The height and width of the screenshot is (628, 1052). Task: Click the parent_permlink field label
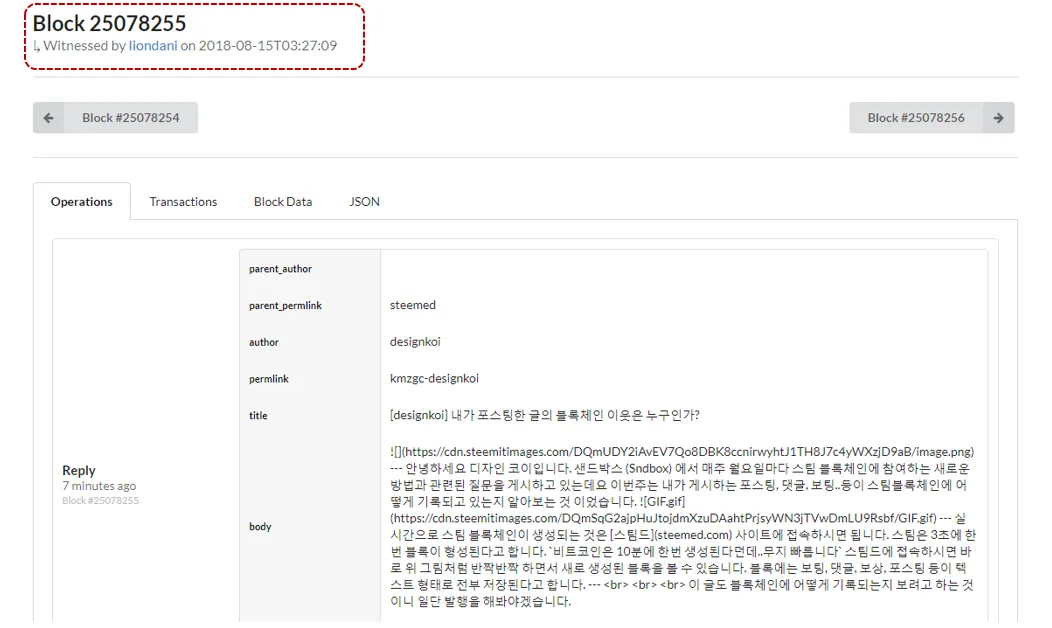285,305
